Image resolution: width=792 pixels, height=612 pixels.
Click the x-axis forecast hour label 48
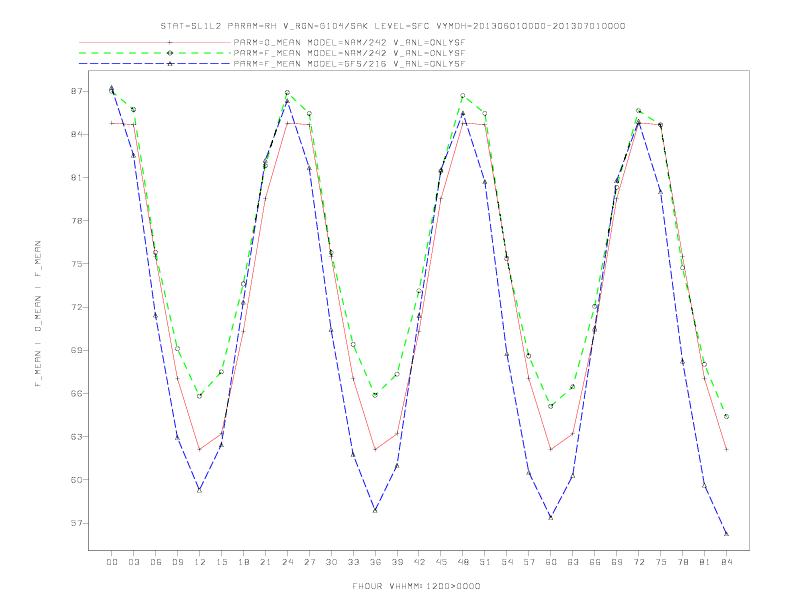click(x=463, y=562)
